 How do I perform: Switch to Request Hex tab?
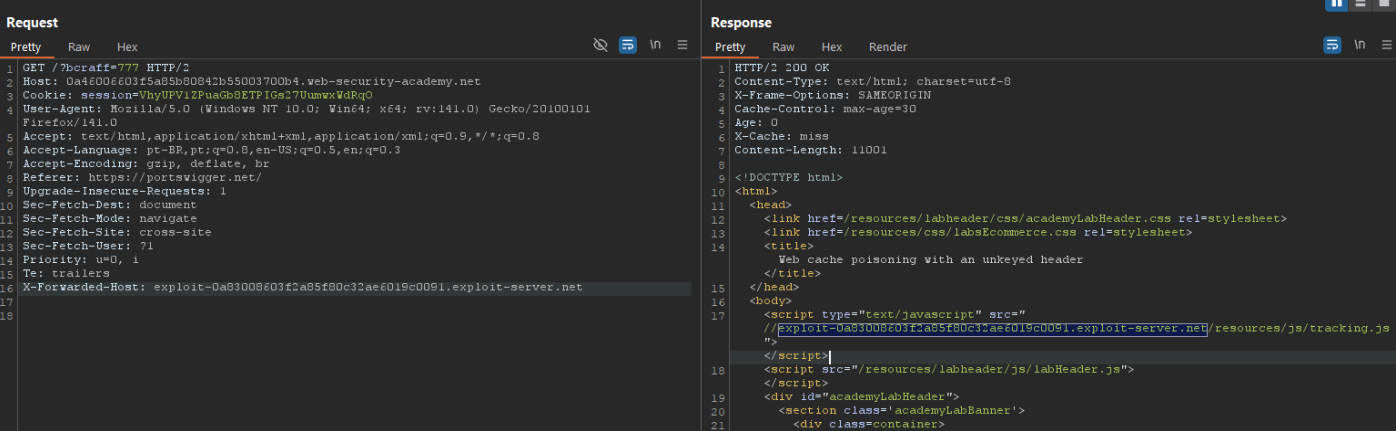[x=127, y=47]
